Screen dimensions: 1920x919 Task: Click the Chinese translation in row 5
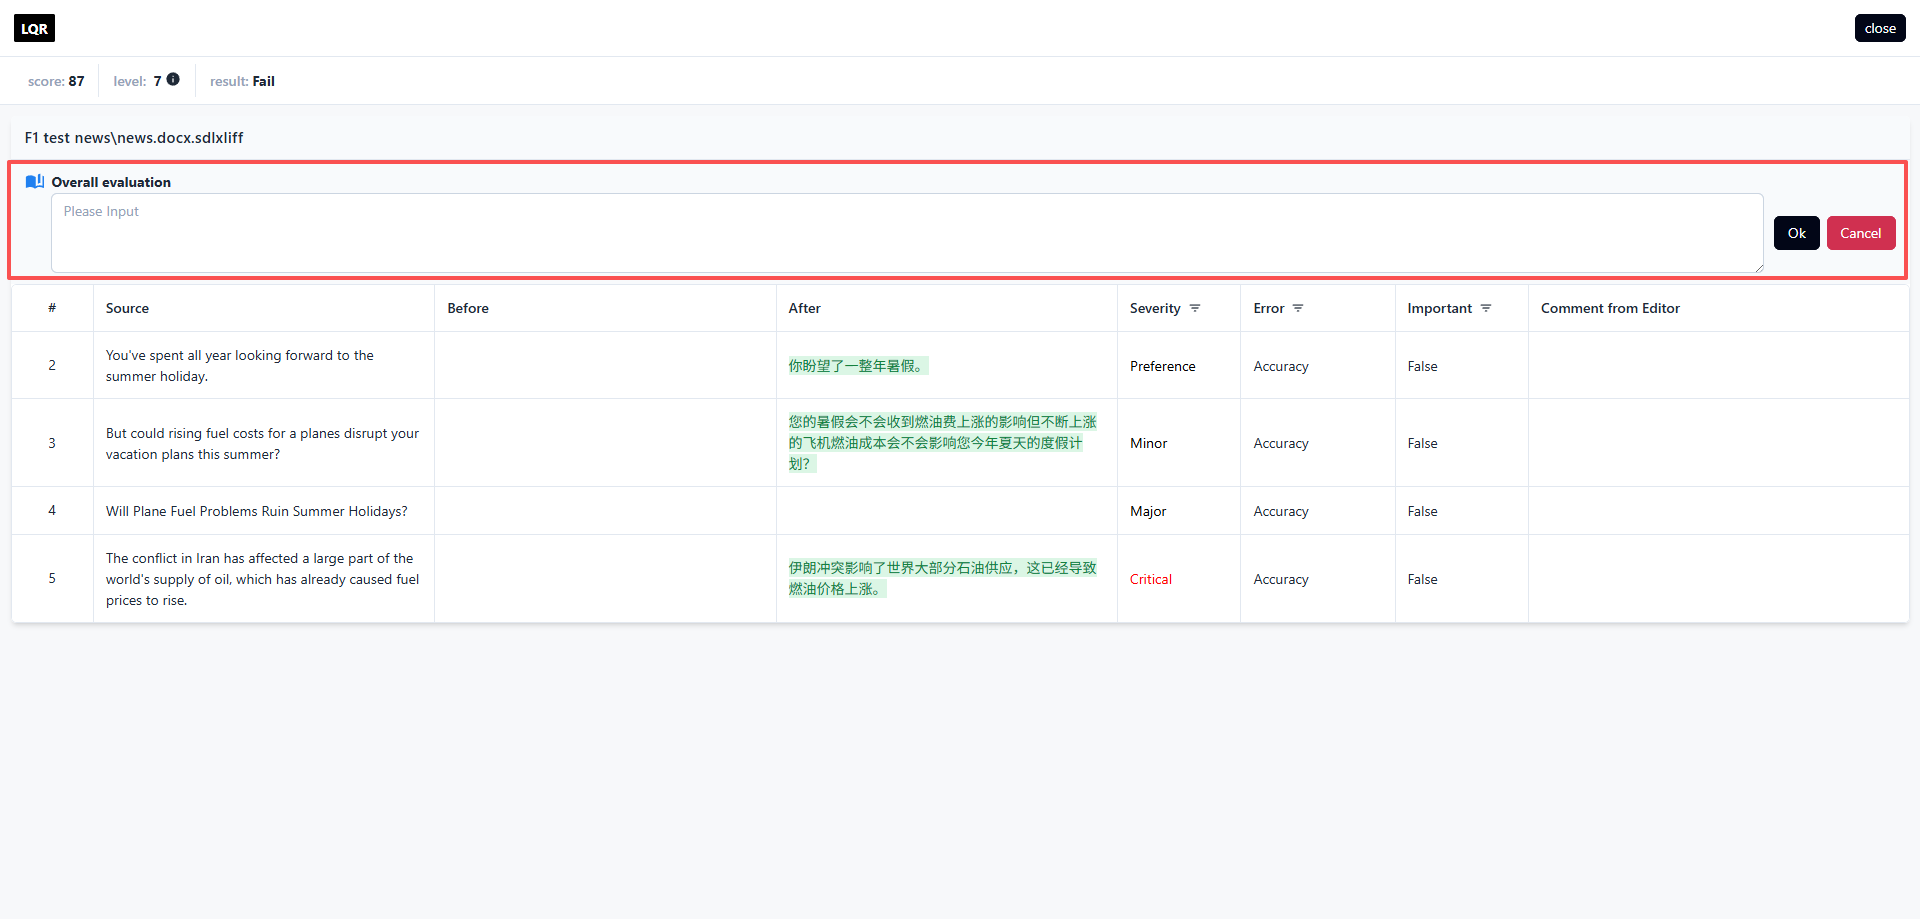(942, 578)
